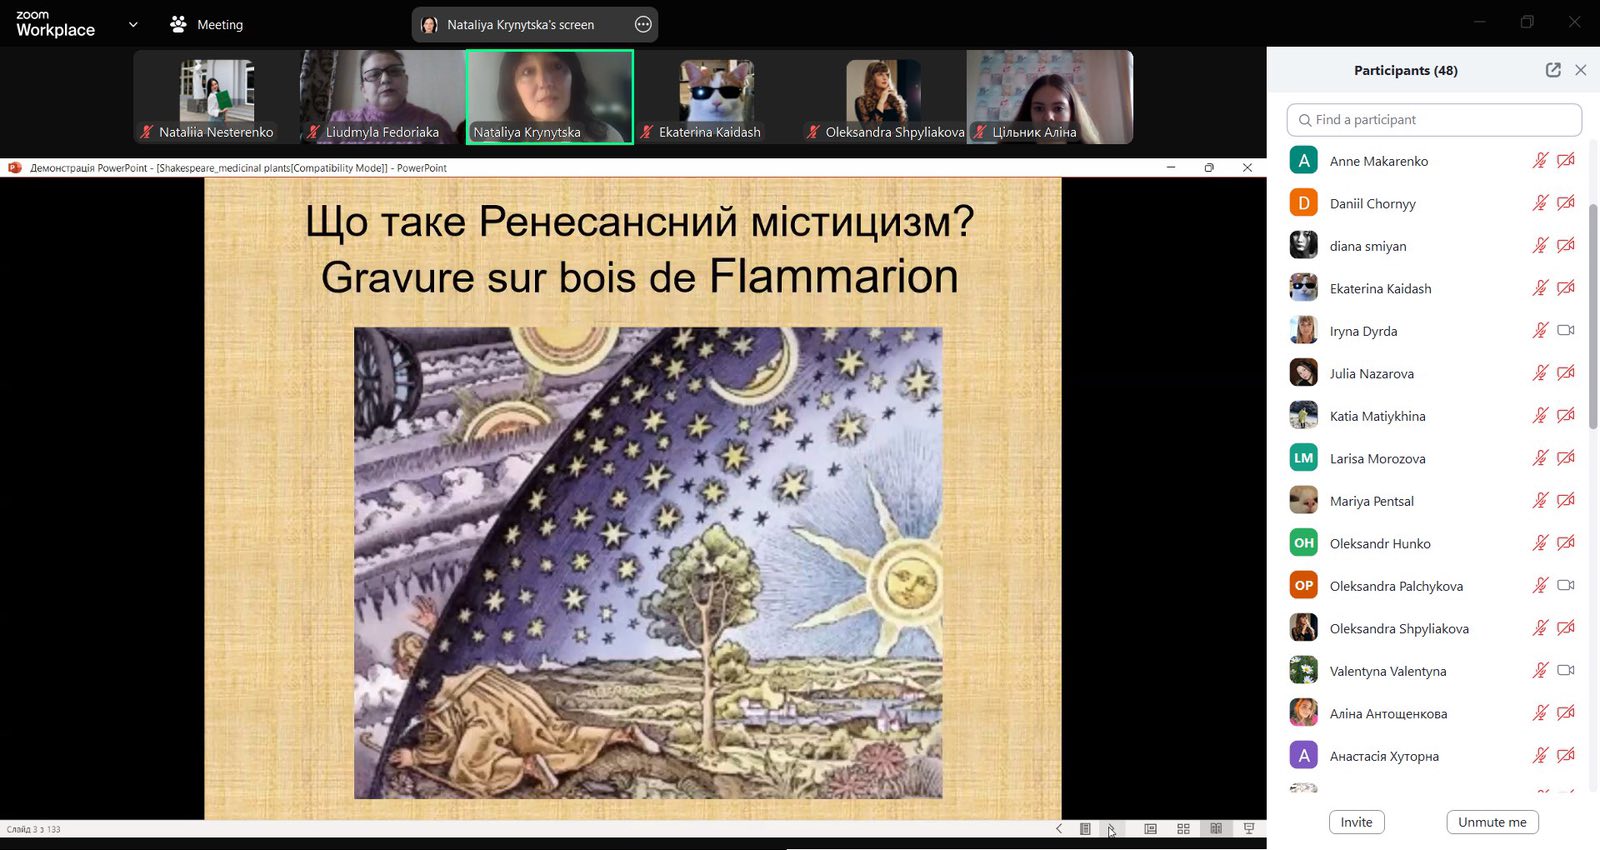This screenshot has width=1600, height=850.
Task: Switch to Slide Sorter view icon
Action: (1183, 829)
